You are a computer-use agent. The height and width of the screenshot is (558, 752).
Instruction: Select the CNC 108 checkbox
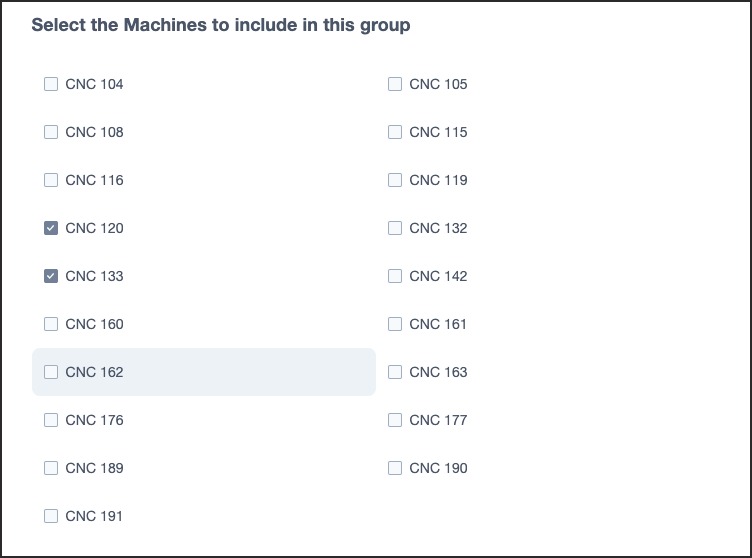[x=51, y=132]
